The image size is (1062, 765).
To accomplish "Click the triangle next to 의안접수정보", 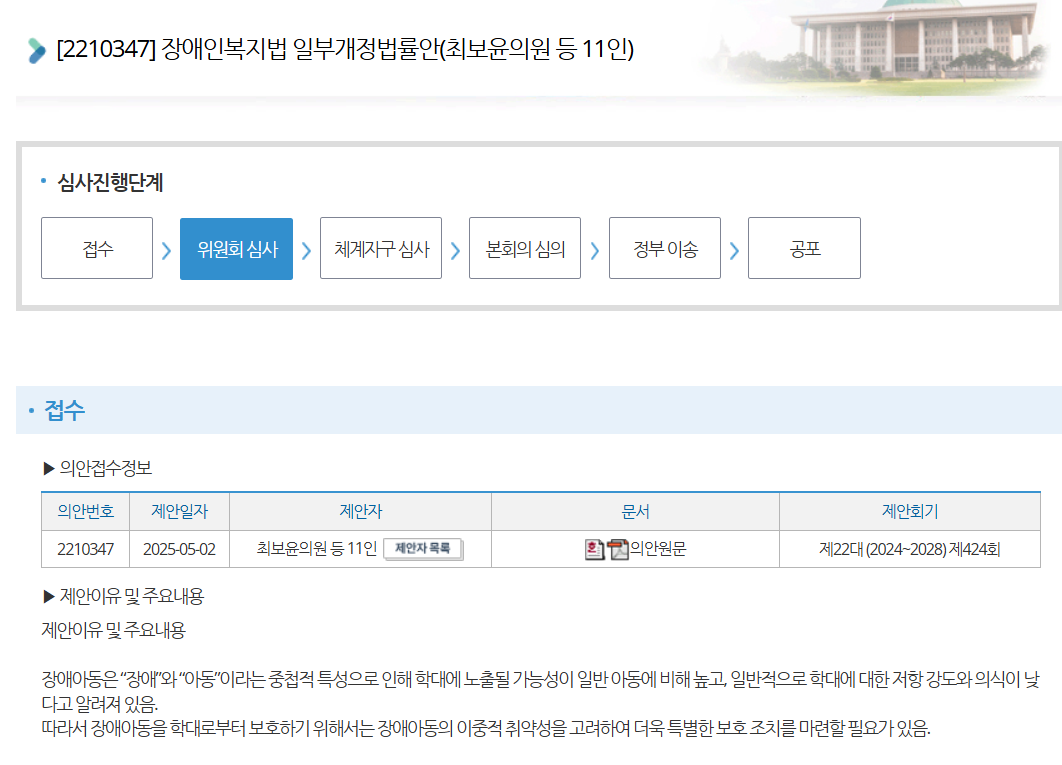I will (48, 468).
